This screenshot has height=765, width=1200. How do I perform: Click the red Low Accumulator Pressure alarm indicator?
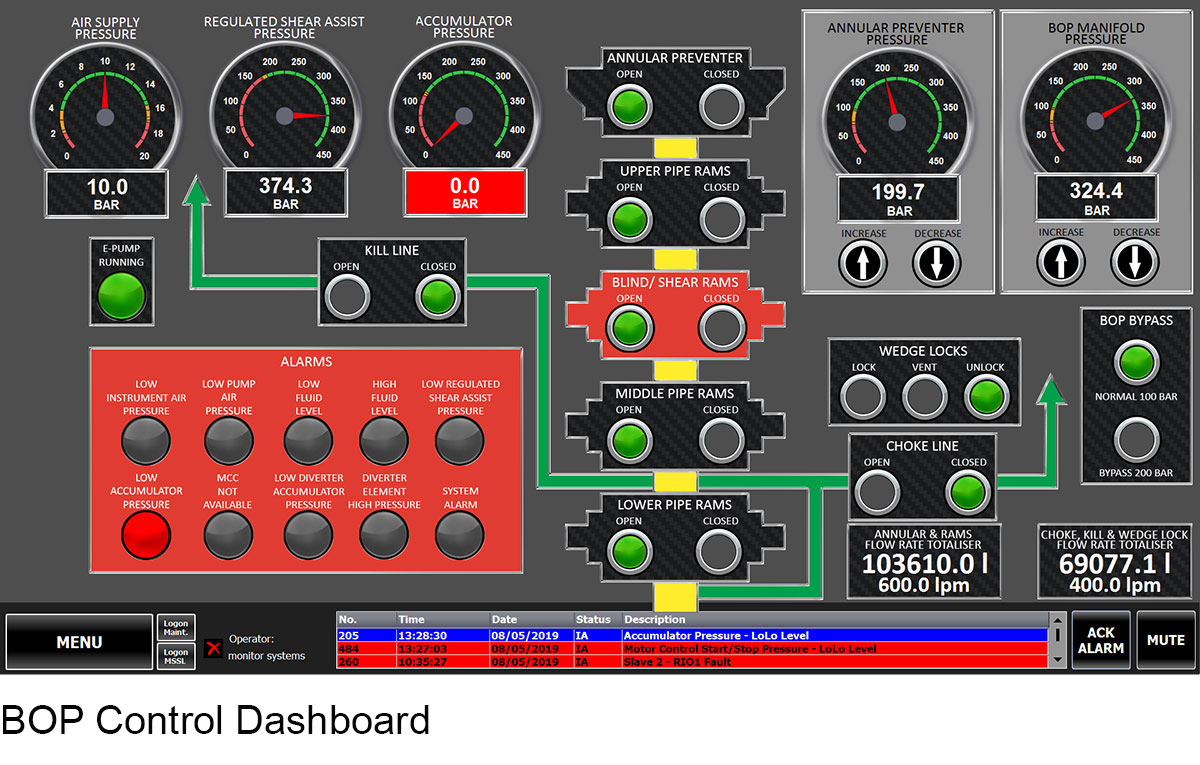point(146,533)
